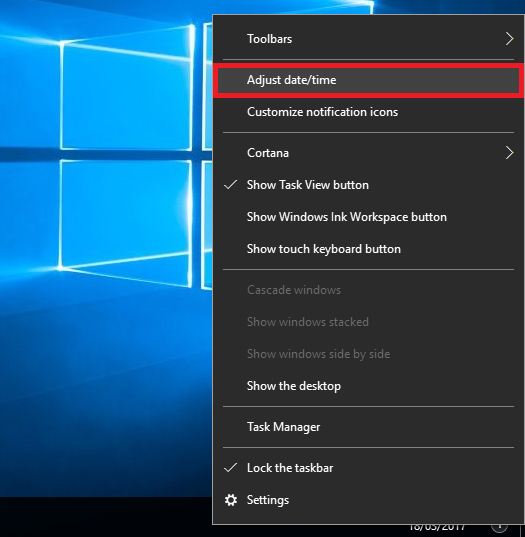Click Show windows side by side
This screenshot has height=537, width=525.
(x=318, y=354)
